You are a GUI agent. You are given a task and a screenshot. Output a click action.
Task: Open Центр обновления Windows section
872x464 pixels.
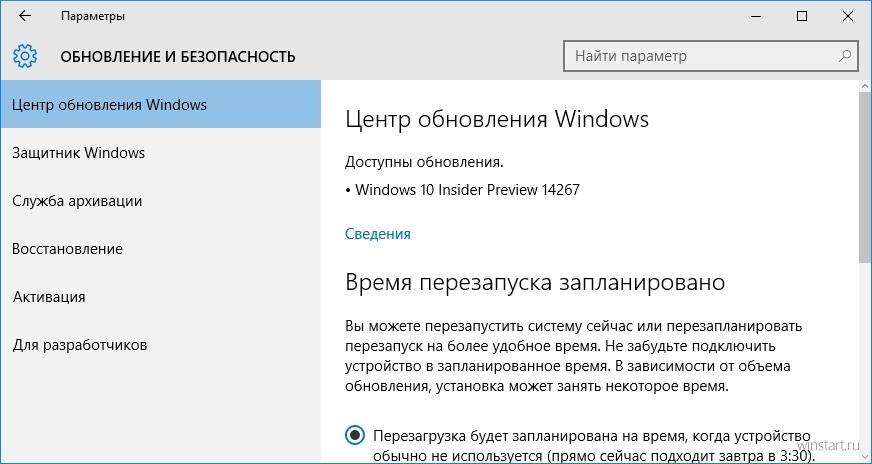tap(161, 105)
